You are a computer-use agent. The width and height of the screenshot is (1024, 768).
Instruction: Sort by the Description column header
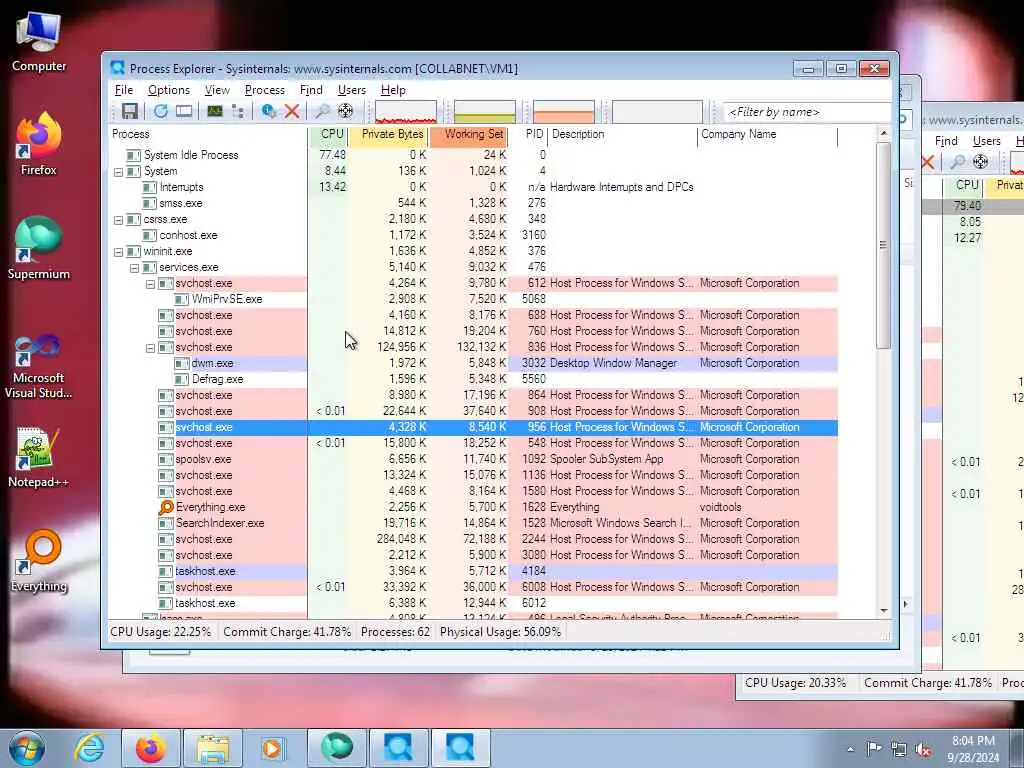click(x=622, y=134)
